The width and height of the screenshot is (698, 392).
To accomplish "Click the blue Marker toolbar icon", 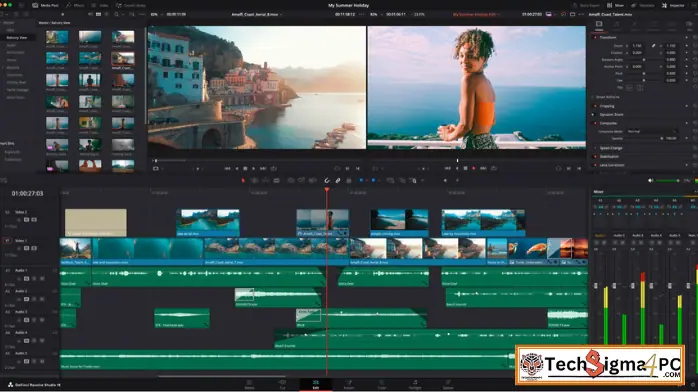I will tap(373, 180).
